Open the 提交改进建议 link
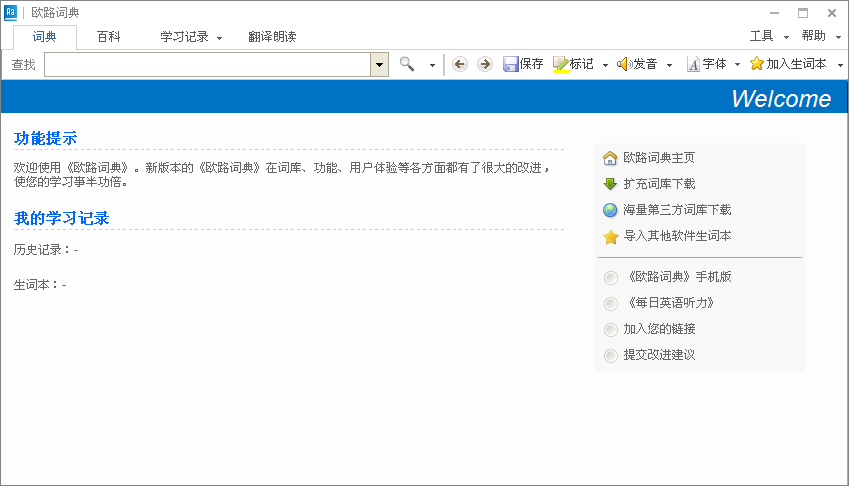This screenshot has height=486, width=849. (x=659, y=354)
